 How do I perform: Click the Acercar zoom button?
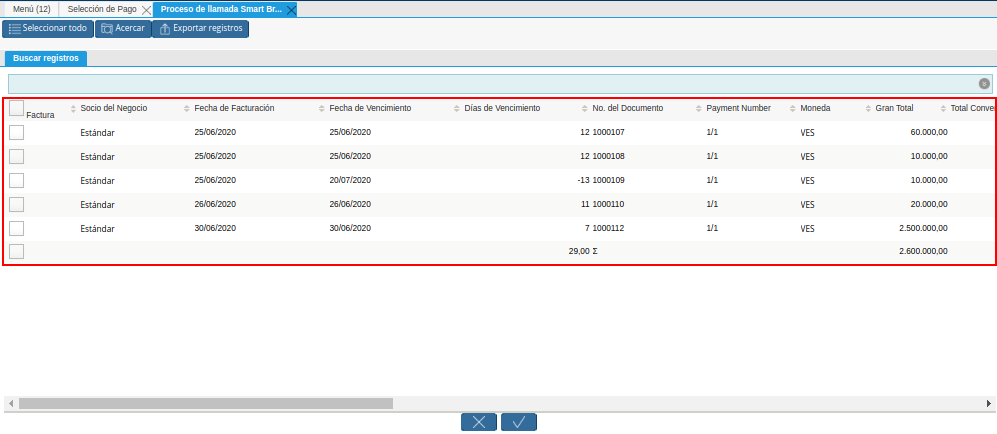pos(123,29)
